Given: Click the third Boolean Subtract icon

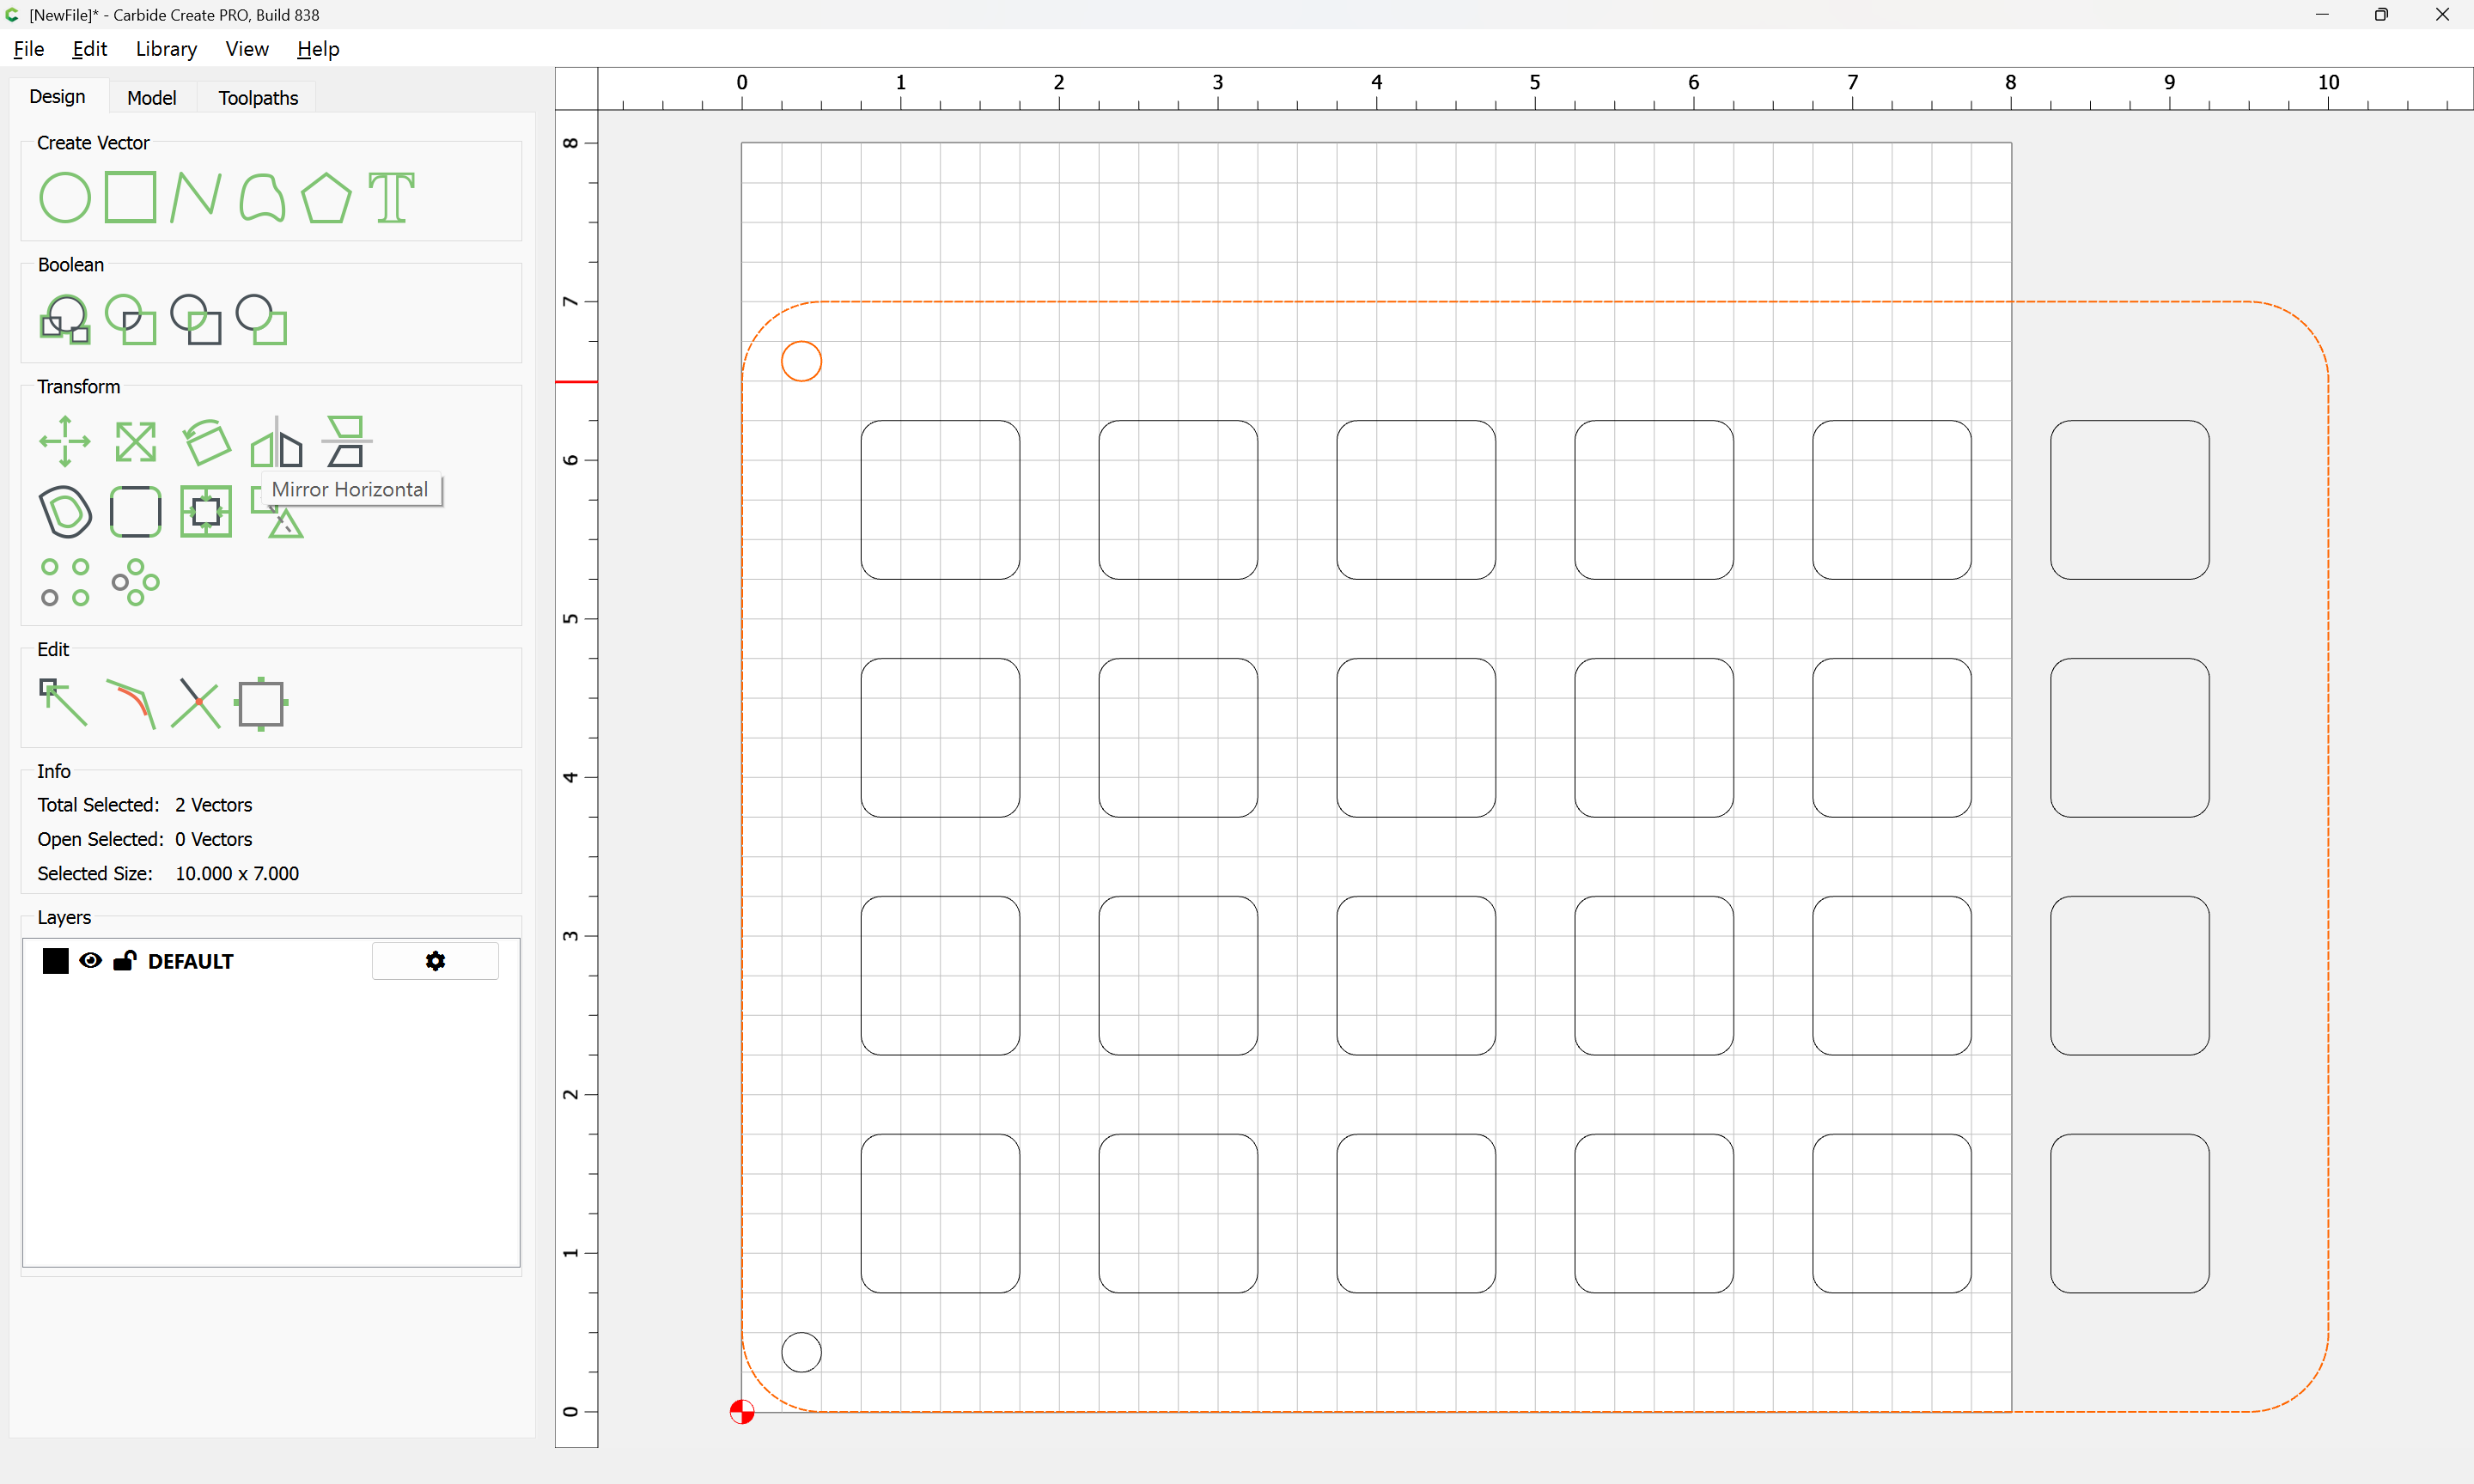Looking at the screenshot, I should (196, 319).
